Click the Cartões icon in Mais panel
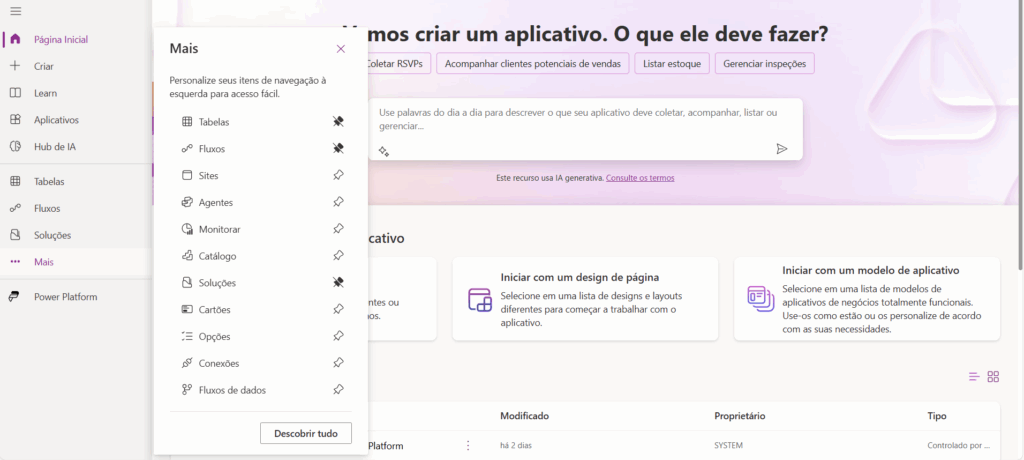The height and width of the screenshot is (460, 1024). [187, 310]
